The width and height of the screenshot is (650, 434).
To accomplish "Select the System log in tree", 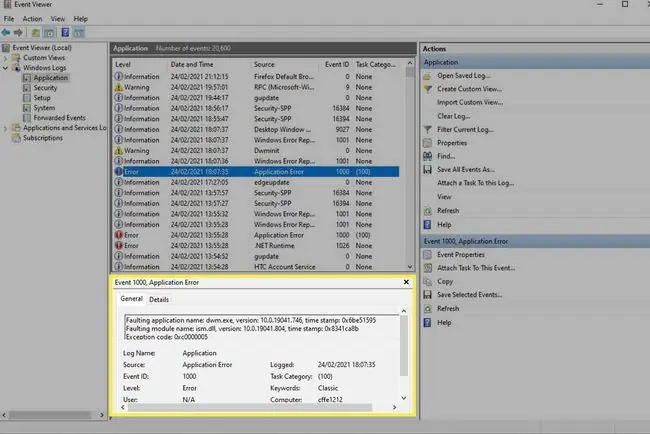I will [x=44, y=108].
